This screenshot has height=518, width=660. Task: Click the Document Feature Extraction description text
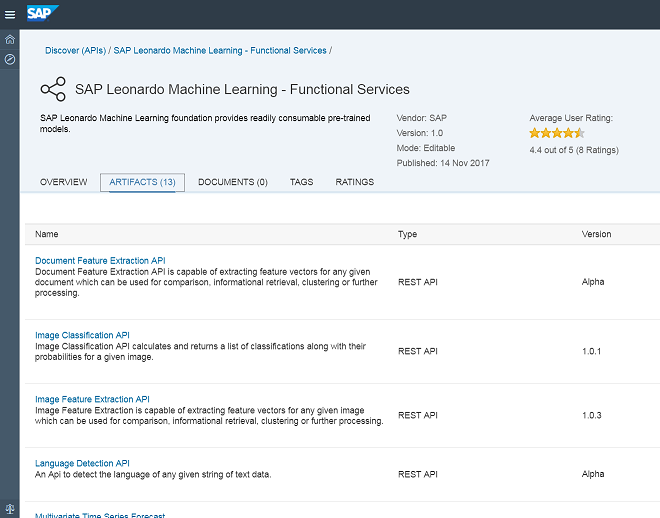[206, 282]
